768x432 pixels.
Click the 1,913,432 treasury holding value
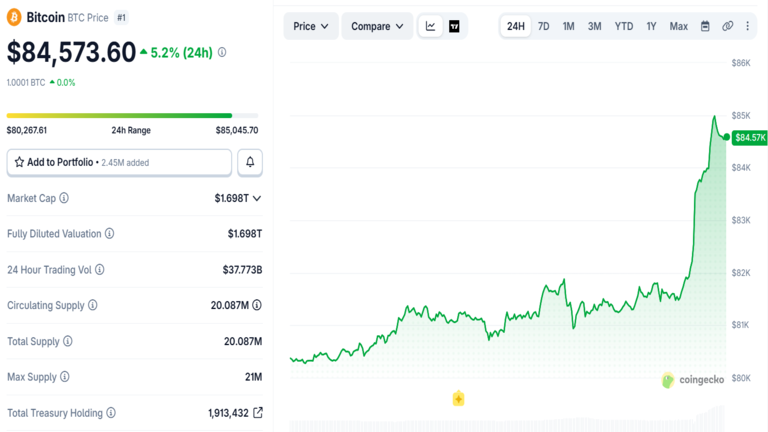[x=228, y=413]
